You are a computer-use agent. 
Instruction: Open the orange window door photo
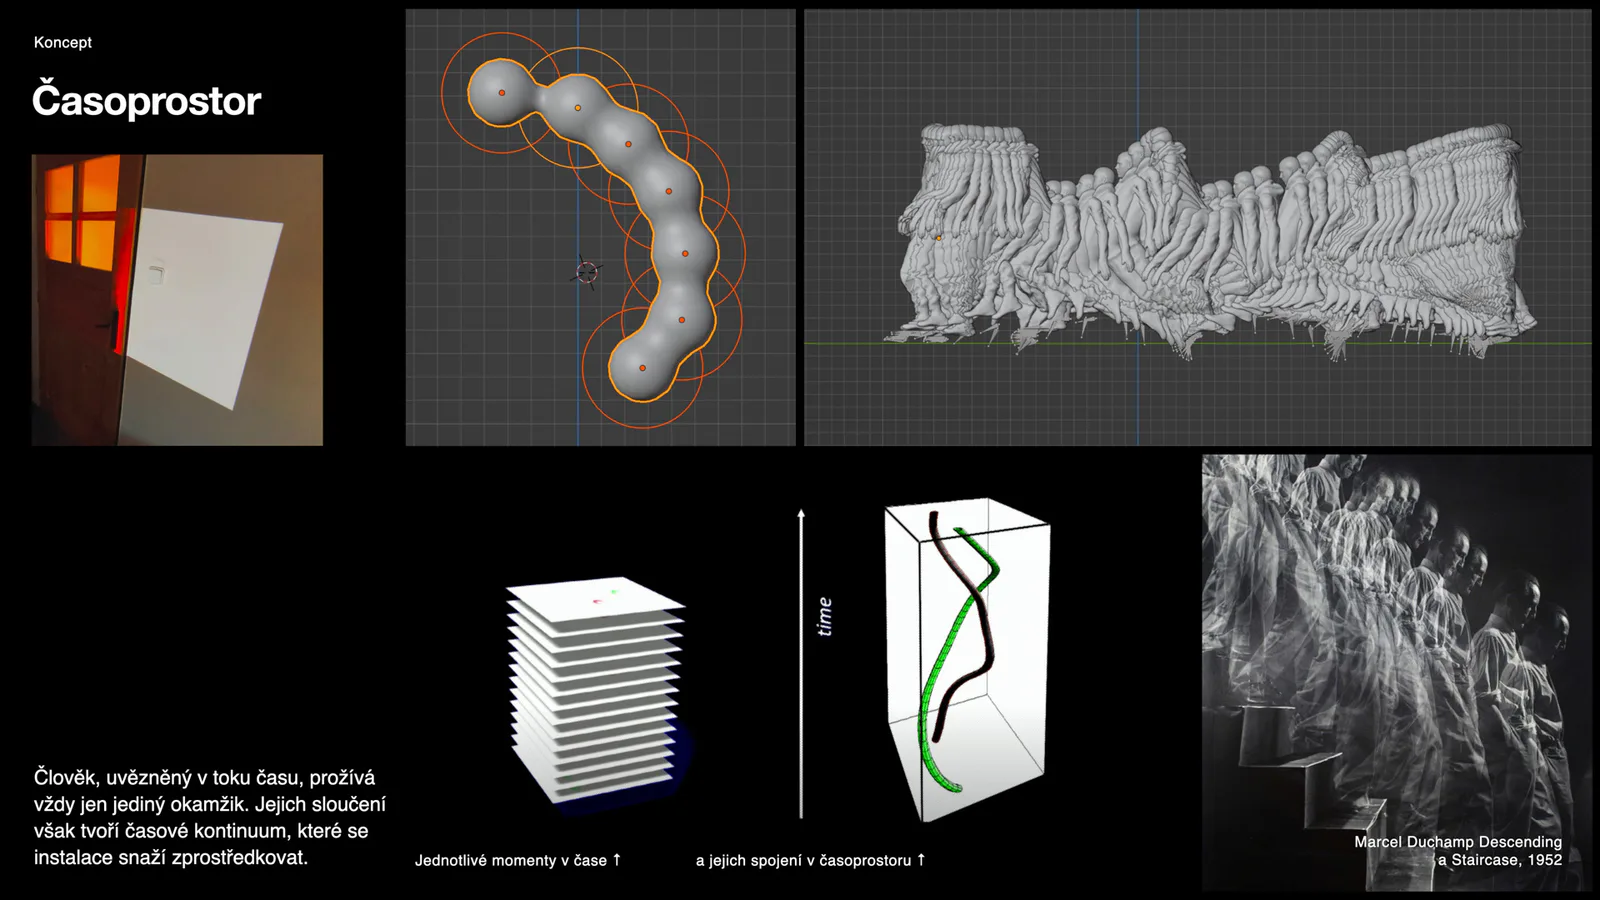pyautogui.click(x=177, y=300)
